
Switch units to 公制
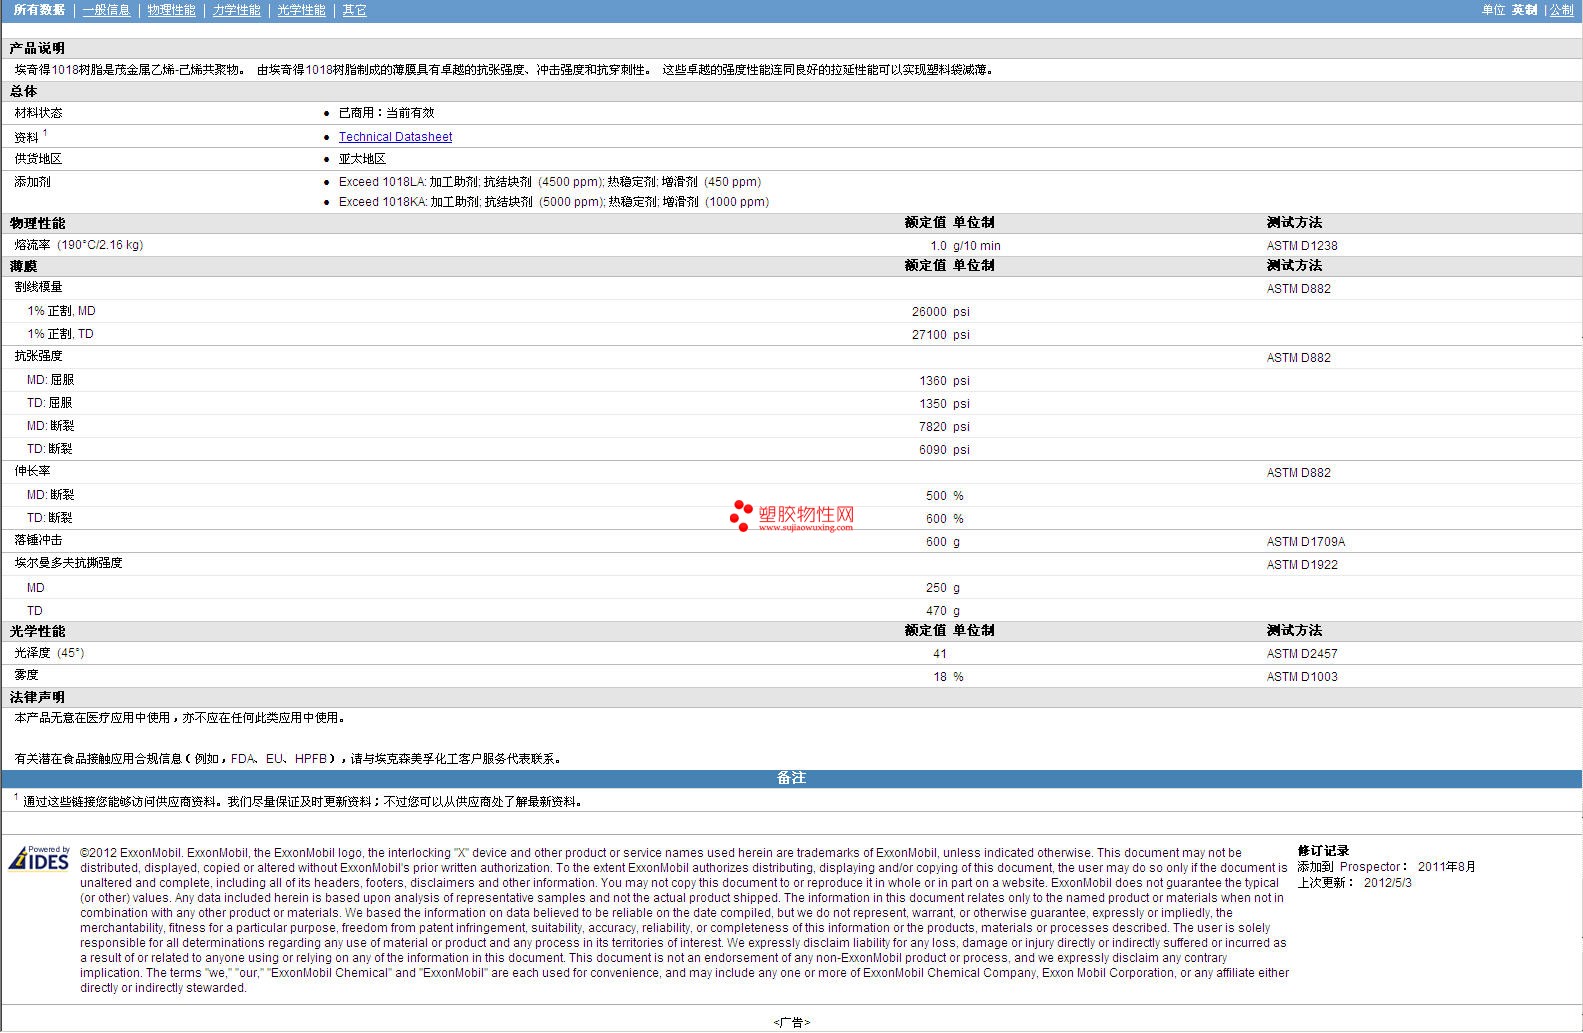[x=1561, y=10]
